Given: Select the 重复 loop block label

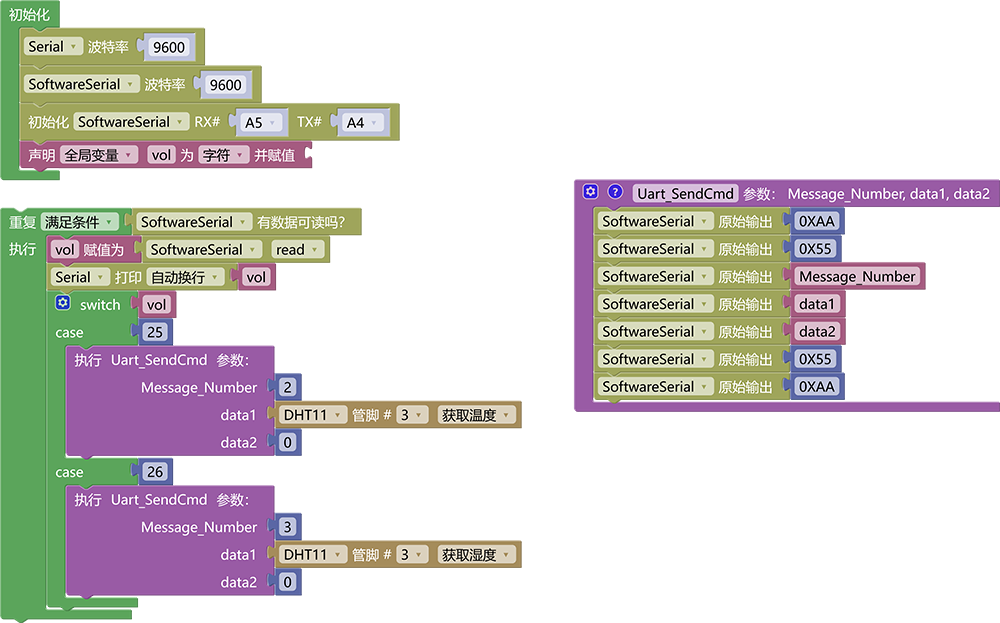Looking at the screenshot, I should pyautogui.click(x=22, y=222).
